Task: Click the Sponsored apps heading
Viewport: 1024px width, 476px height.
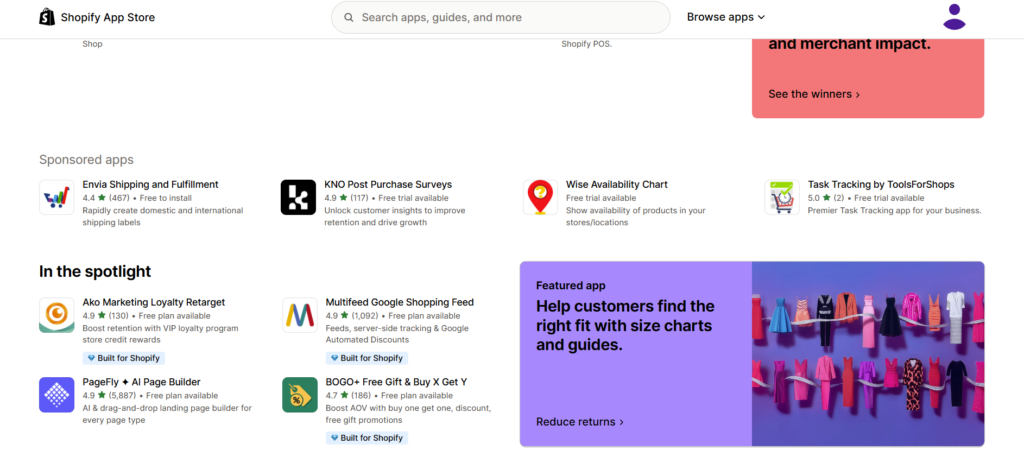Action: pos(86,160)
